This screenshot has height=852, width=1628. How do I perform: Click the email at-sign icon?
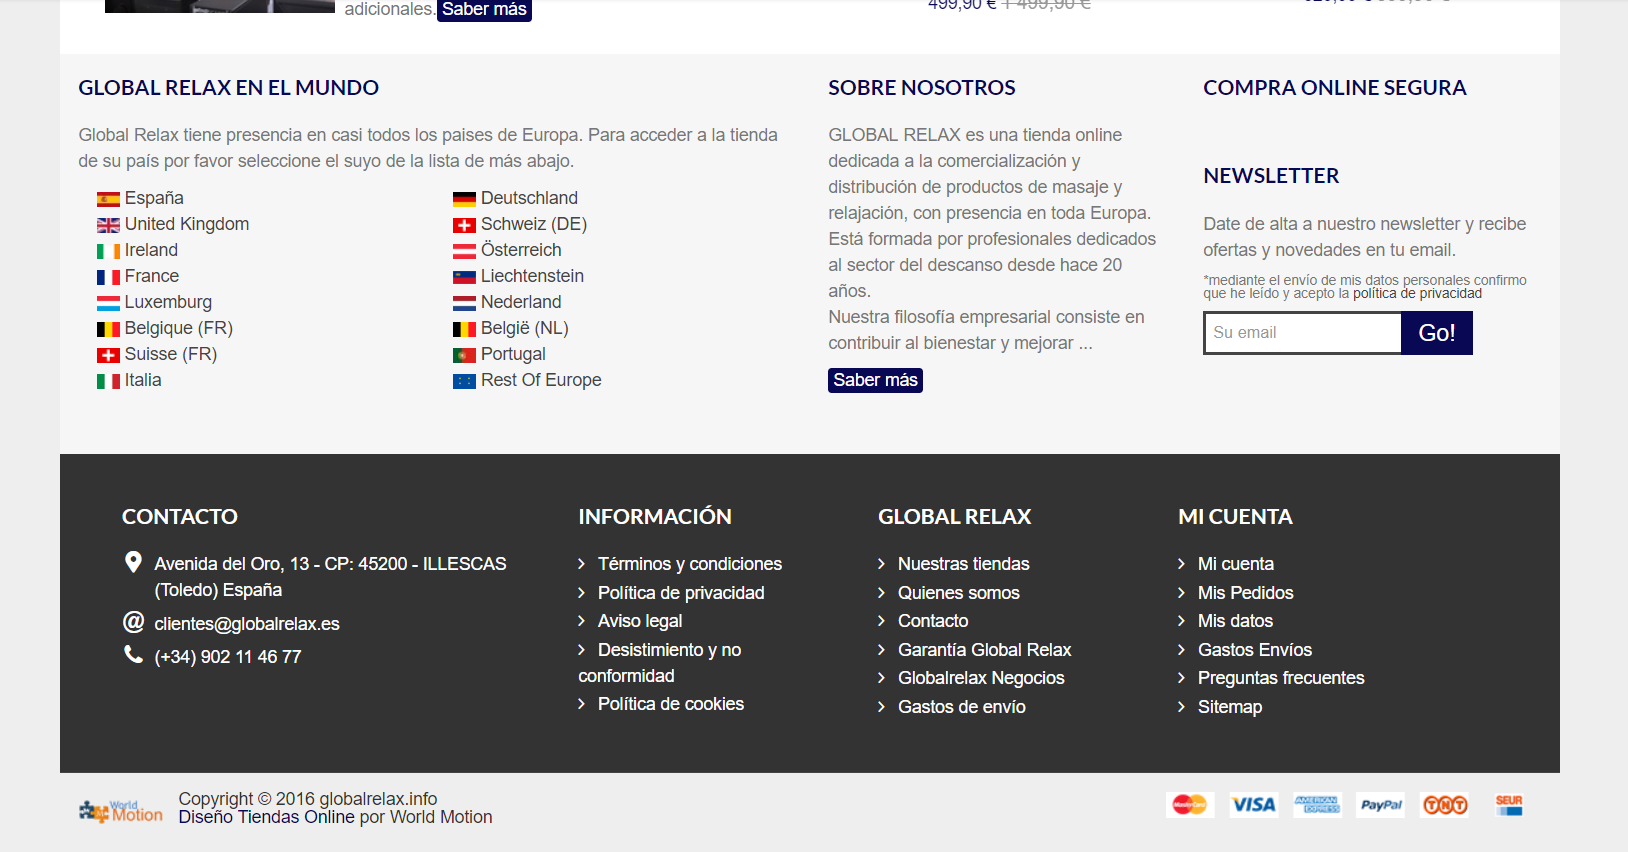[x=133, y=622]
